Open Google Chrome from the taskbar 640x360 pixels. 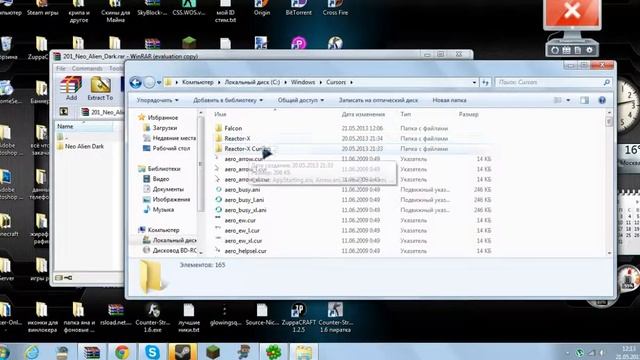pos(122,351)
